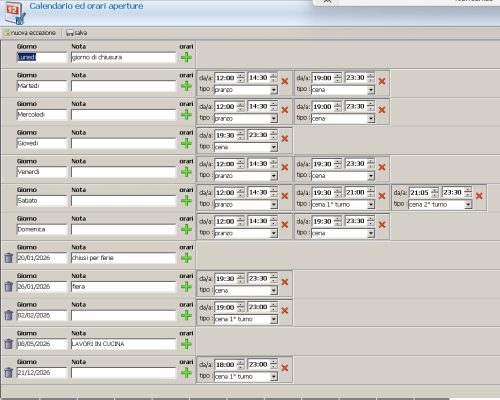
Task: Click the Lunedì day name field
Action: [42, 57]
